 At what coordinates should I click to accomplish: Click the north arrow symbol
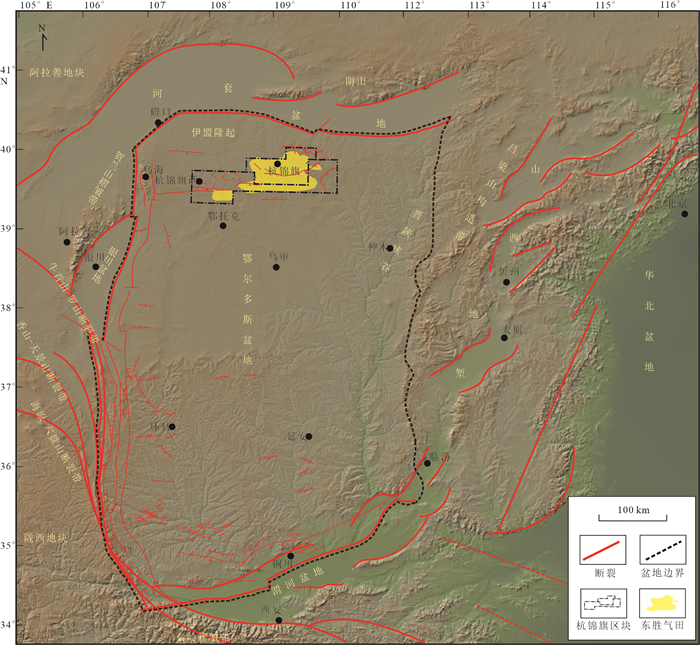(43, 38)
